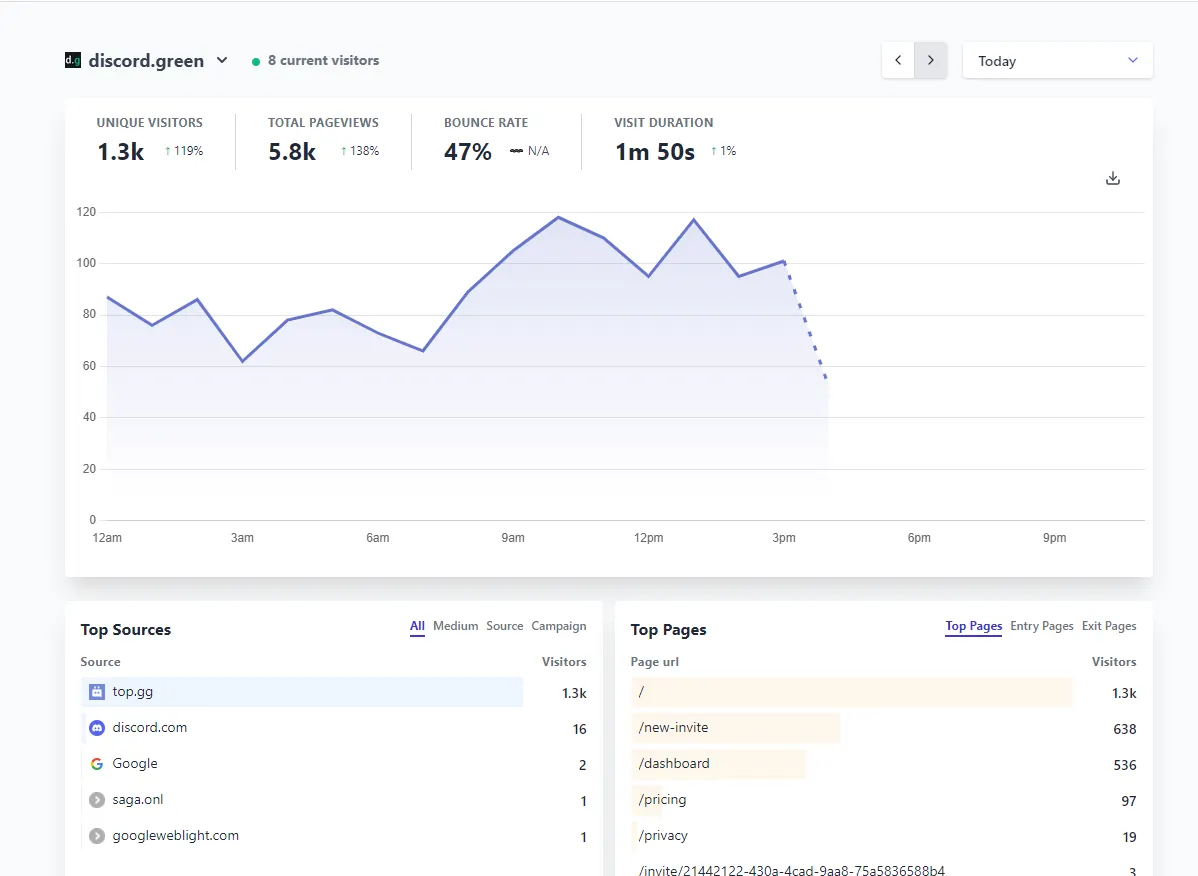Click the 138% pageviews change indicator
The height and width of the screenshot is (876, 1198).
coord(360,151)
